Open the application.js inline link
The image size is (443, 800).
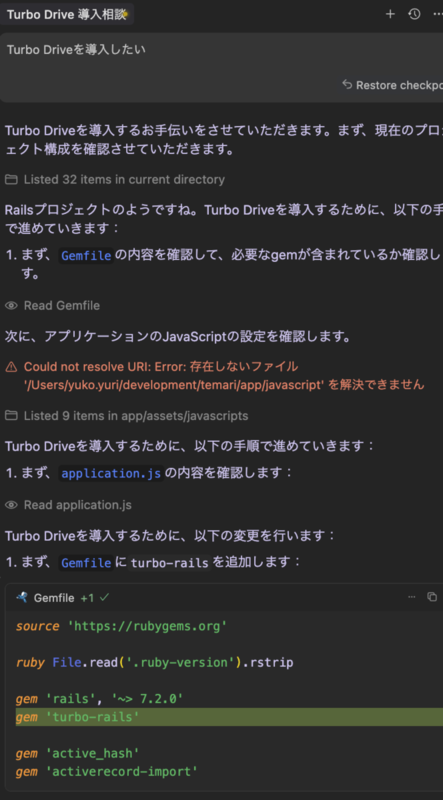pos(111,473)
